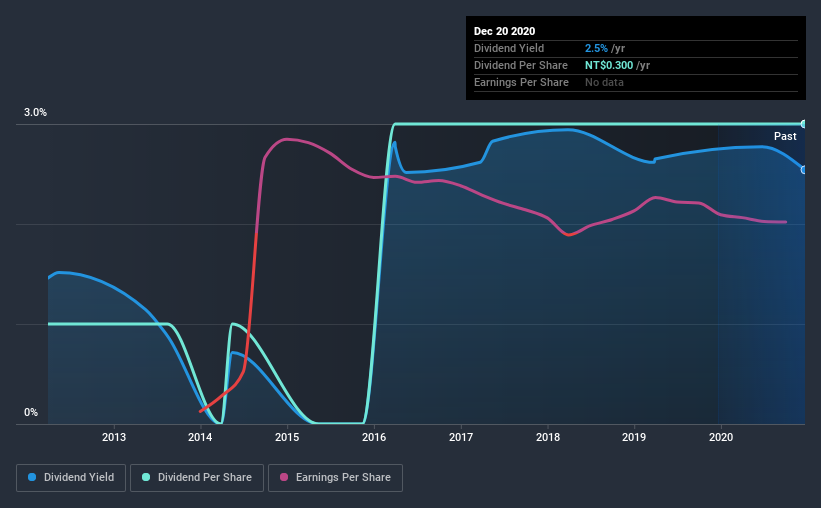
Task: Select the 2014 label on the time axis
Action: point(200,437)
